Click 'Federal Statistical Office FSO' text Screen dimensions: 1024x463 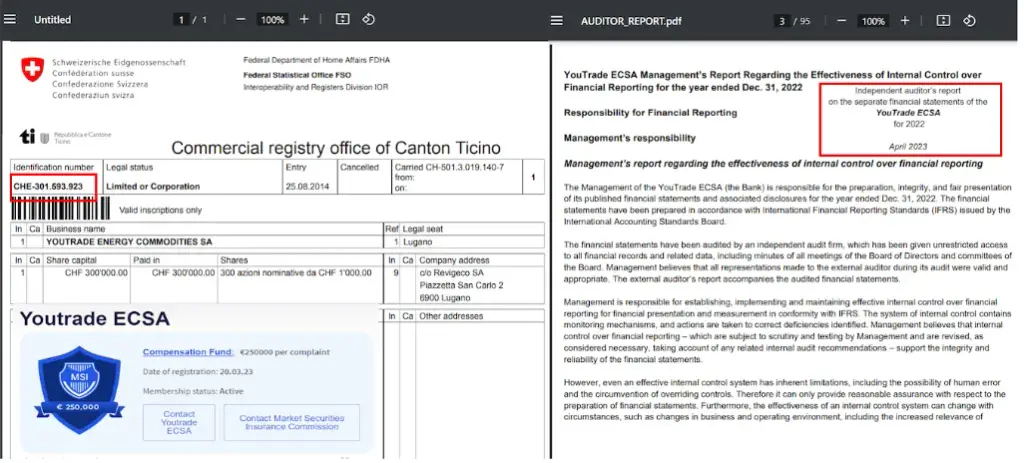[297, 75]
